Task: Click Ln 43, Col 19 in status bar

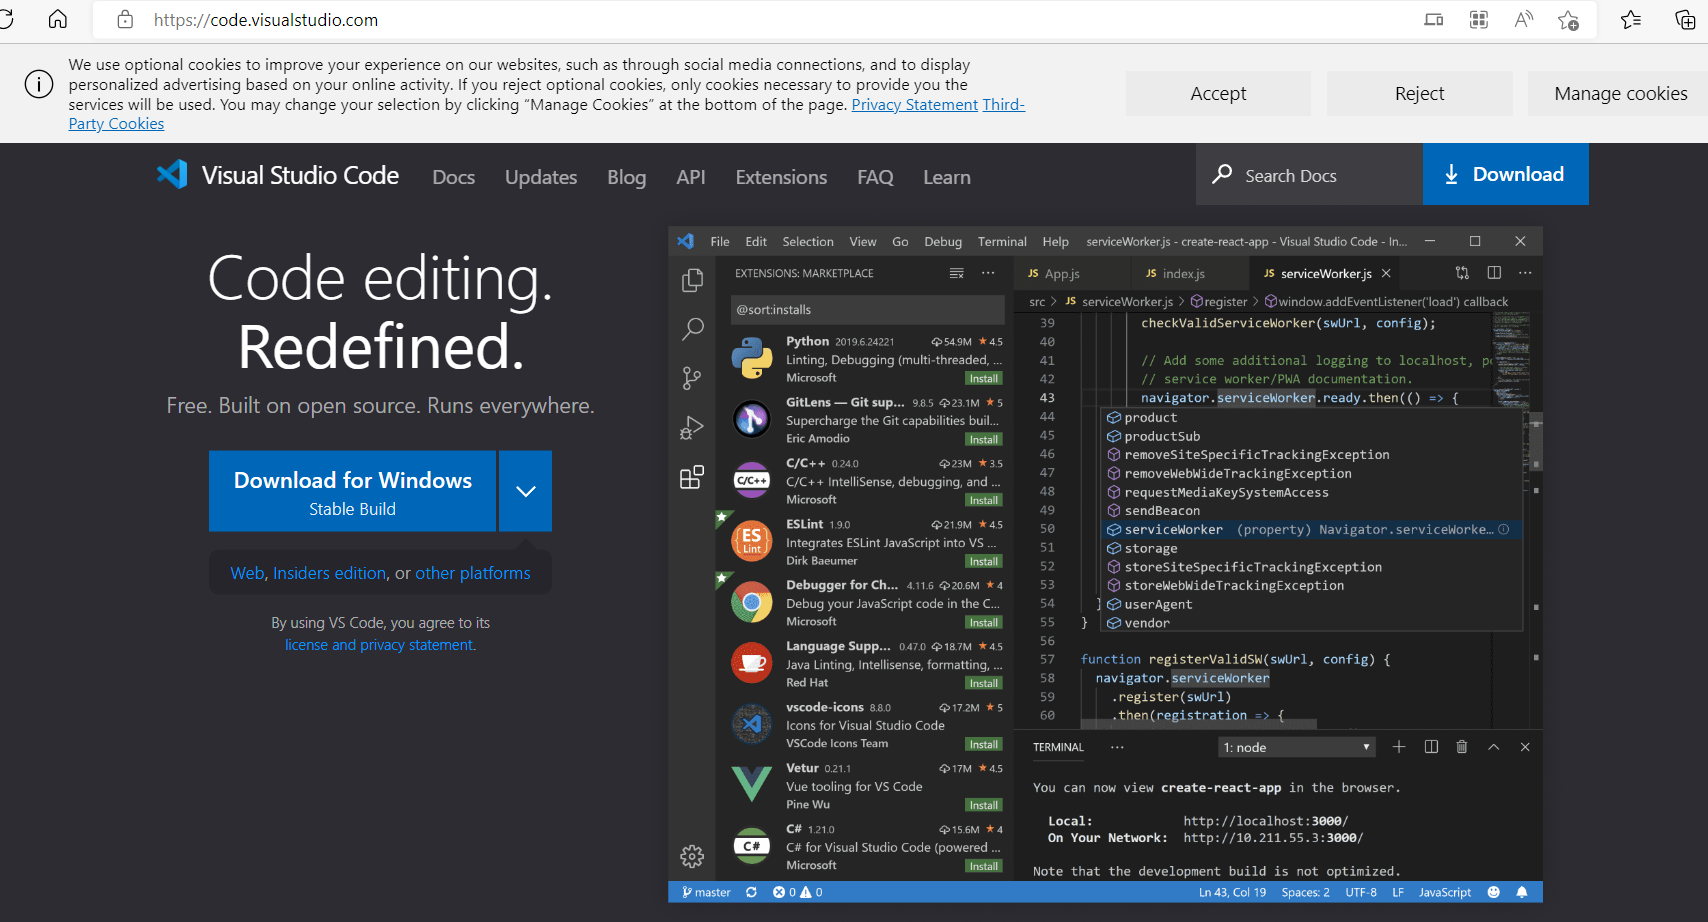Action: [1232, 892]
